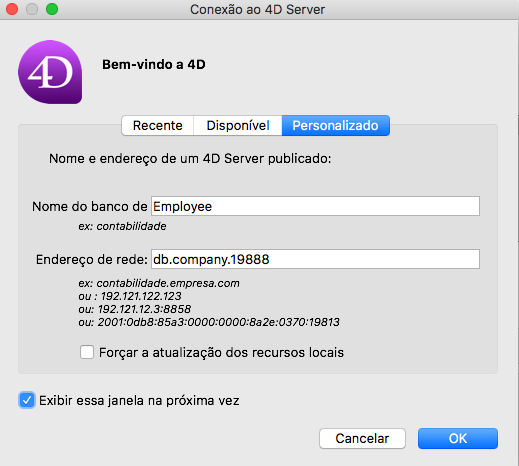Close the window using the red button
Screen dimensions: 519x466
12,9
